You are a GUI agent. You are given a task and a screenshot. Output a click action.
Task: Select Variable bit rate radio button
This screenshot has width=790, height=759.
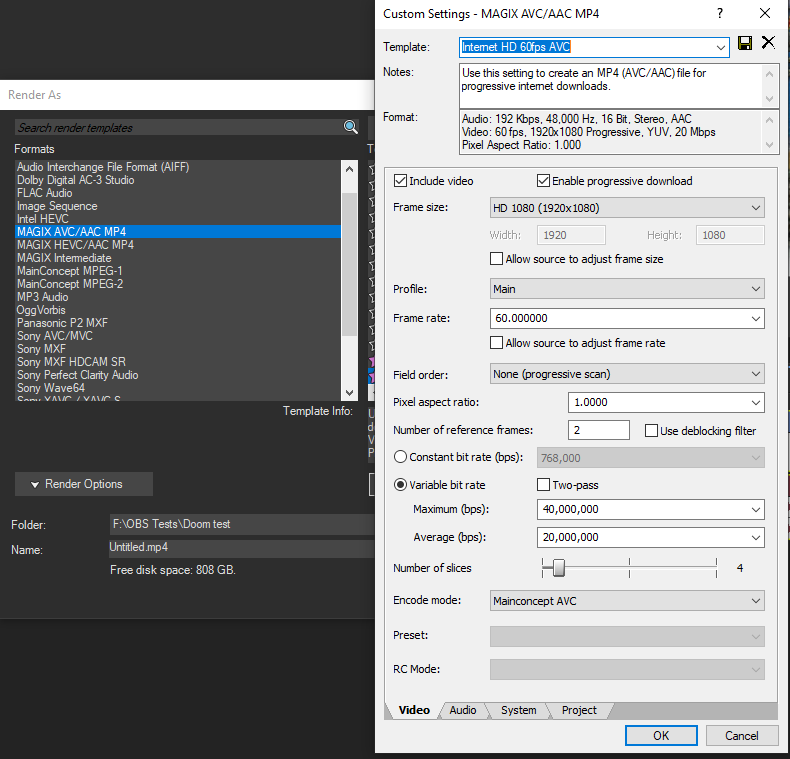pyautogui.click(x=400, y=485)
